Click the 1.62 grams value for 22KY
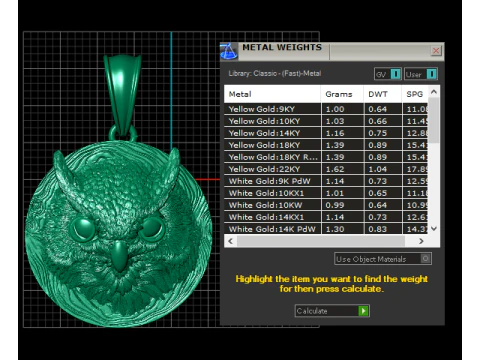 (x=335, y=169)
